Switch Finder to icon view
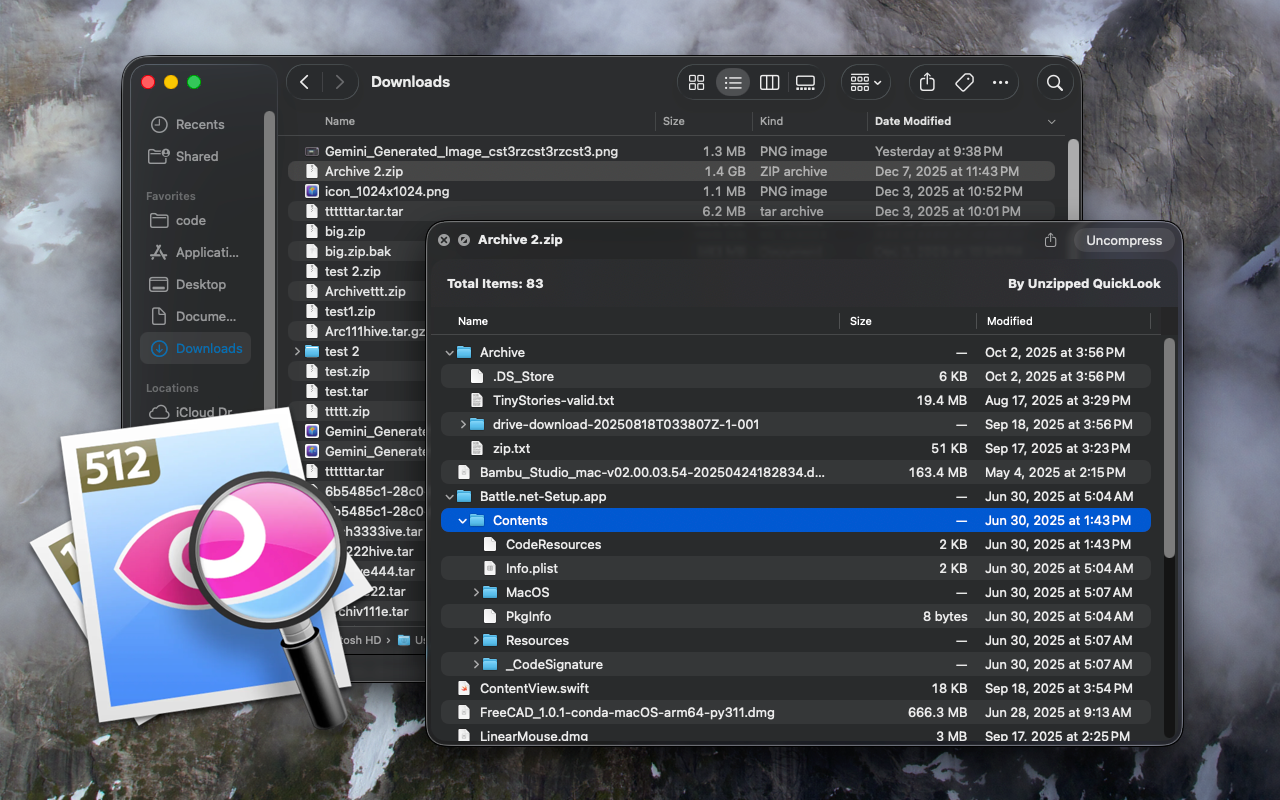Image resolution: width=1280 pixels, height=800 pixels. click(697, 83)
